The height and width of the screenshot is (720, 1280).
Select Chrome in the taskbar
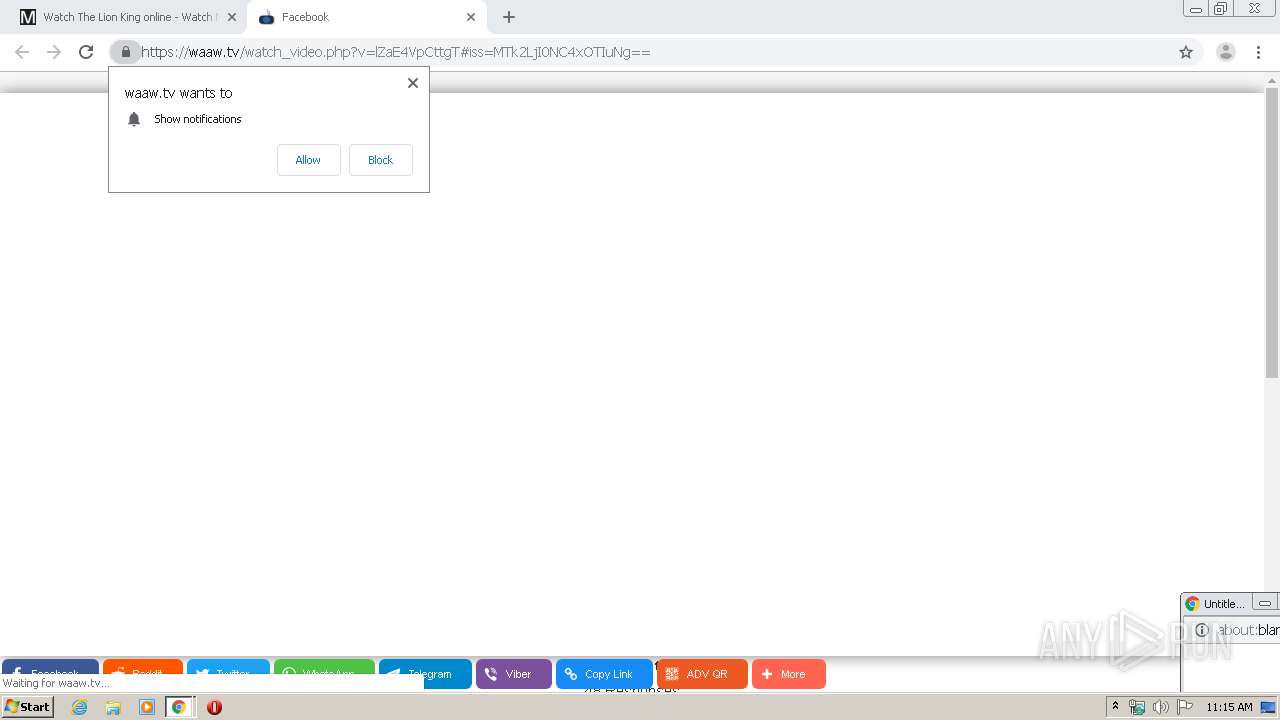[179, 707]
